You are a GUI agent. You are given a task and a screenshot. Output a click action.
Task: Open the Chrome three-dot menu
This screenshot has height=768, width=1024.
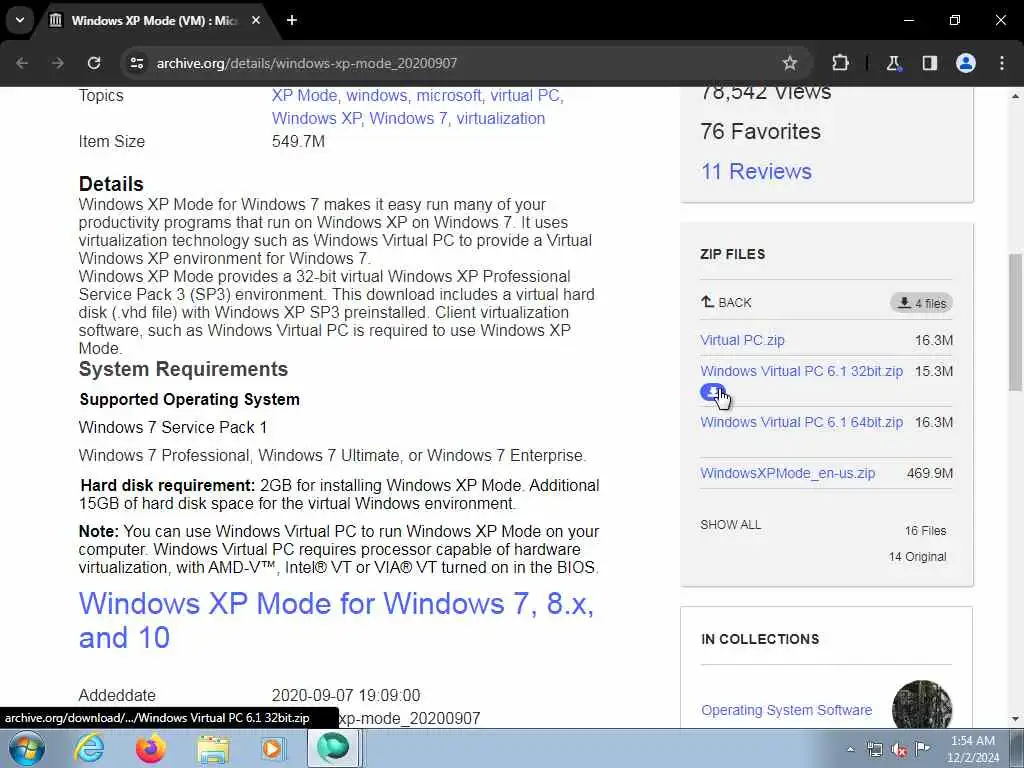pos(1002,63)
